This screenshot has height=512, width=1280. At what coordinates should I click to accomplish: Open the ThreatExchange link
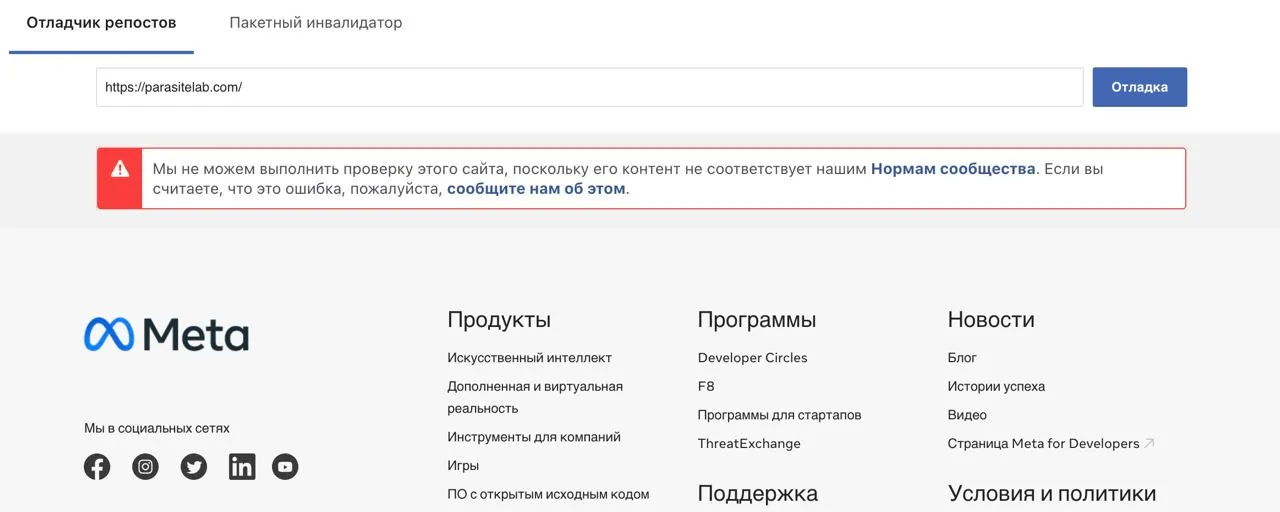[749, 443]
